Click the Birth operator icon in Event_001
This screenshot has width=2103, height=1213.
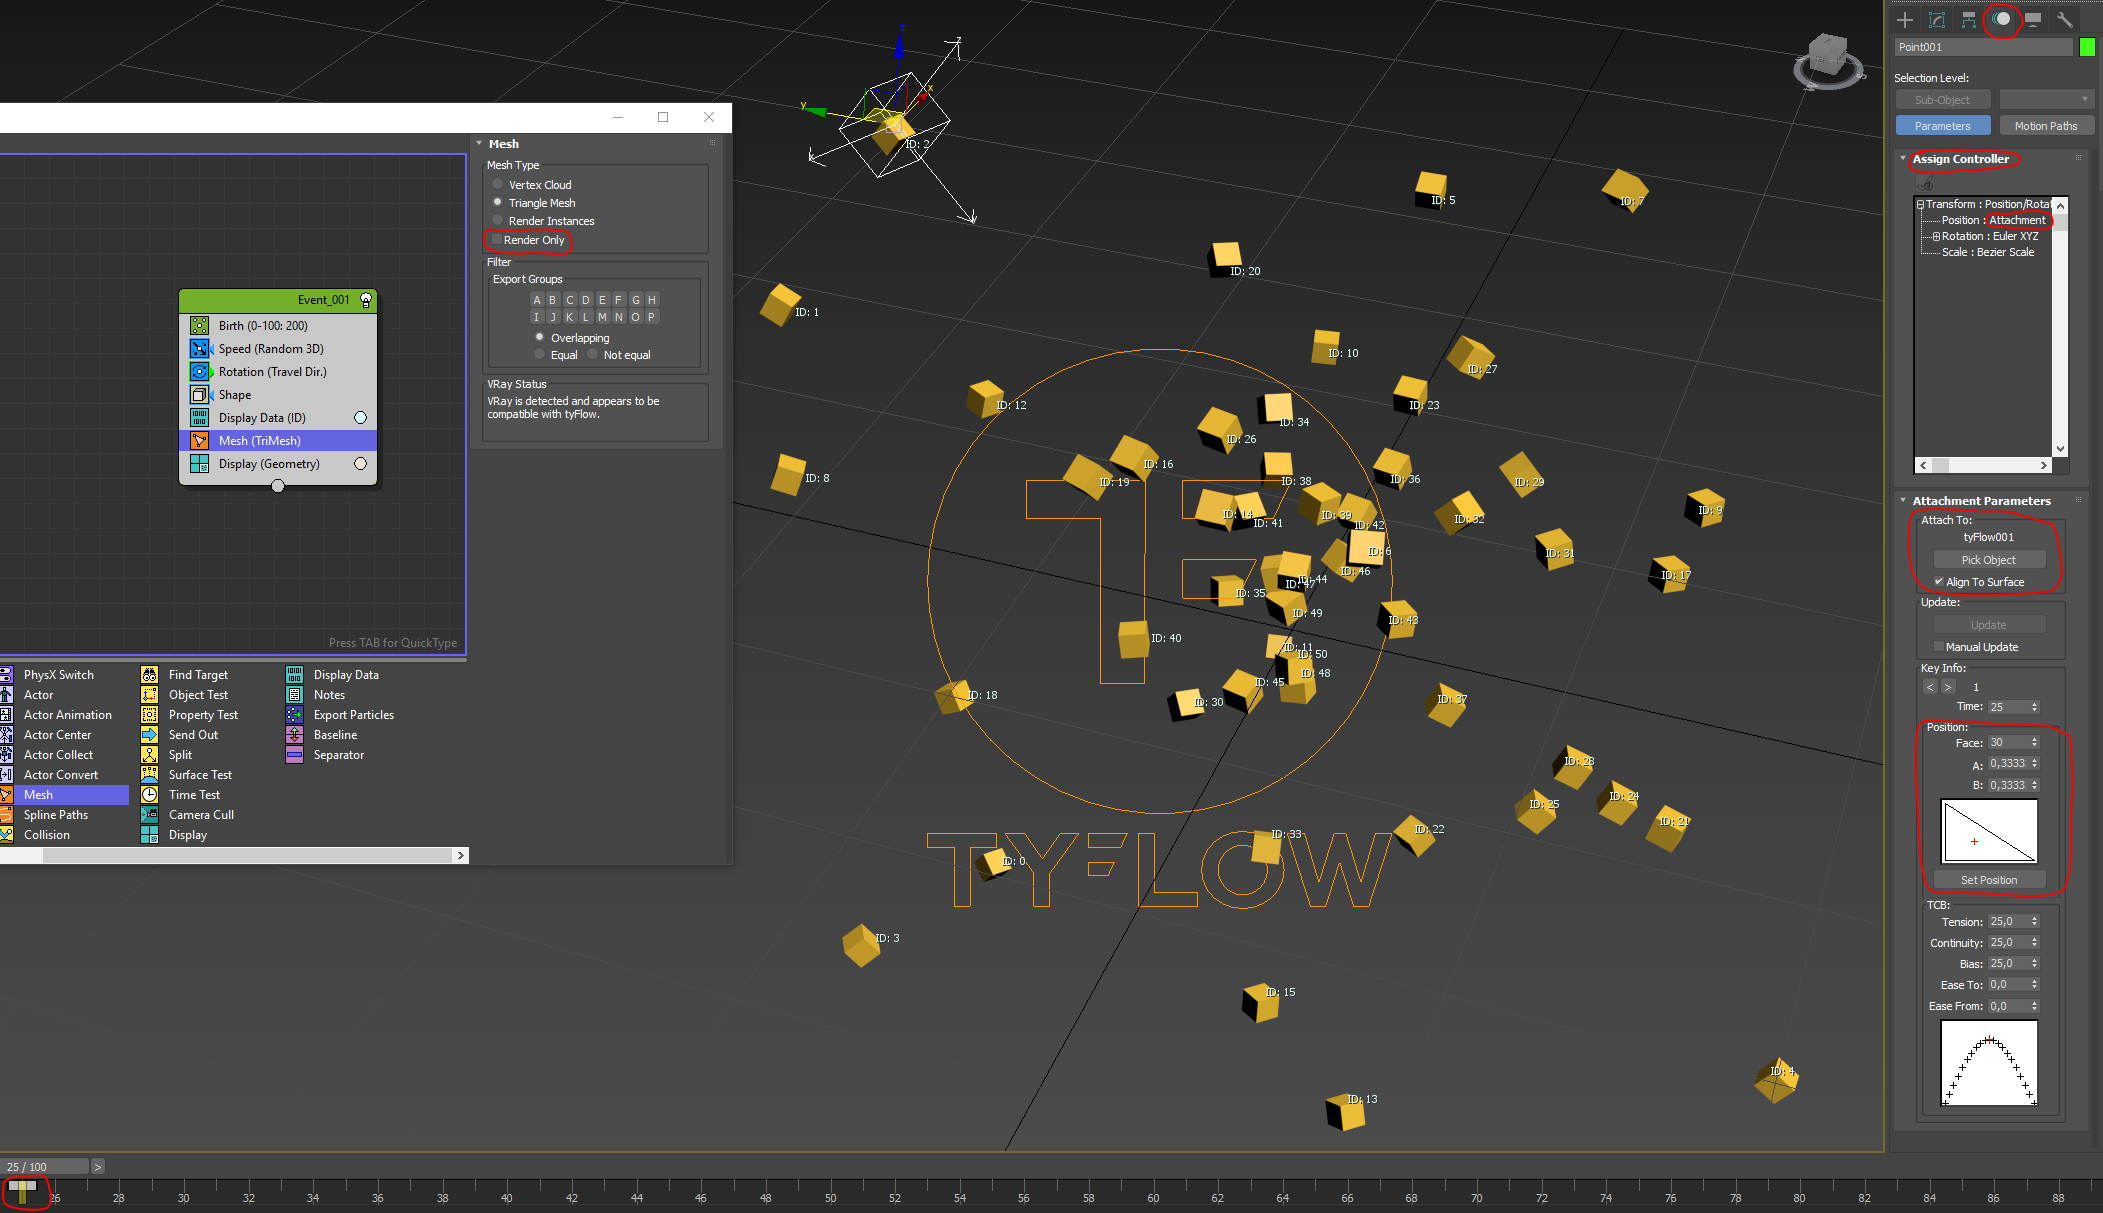click(200, 326)
